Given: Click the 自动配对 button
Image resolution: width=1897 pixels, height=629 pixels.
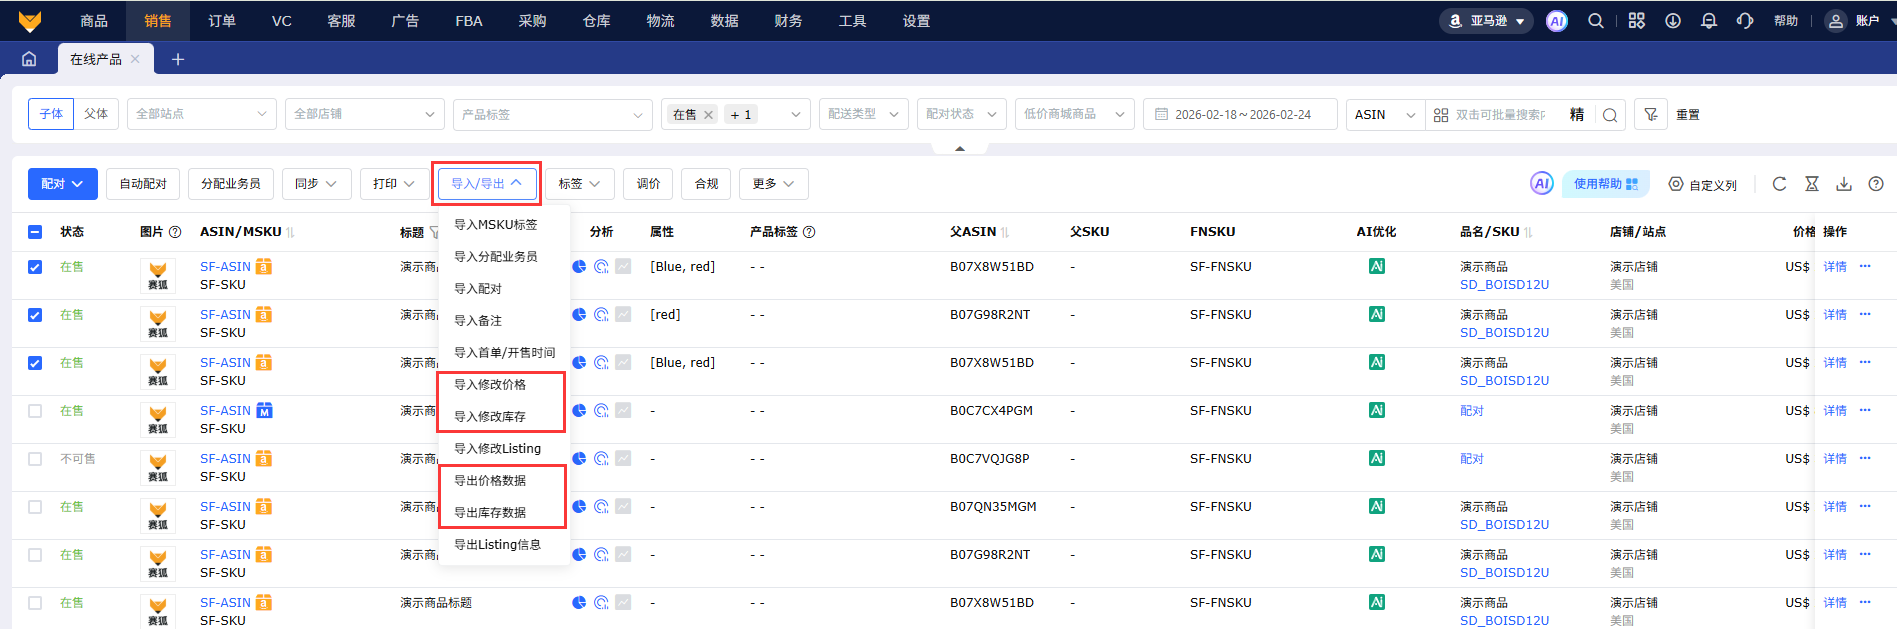Looking at the screenshot, I should click(143, 184).
